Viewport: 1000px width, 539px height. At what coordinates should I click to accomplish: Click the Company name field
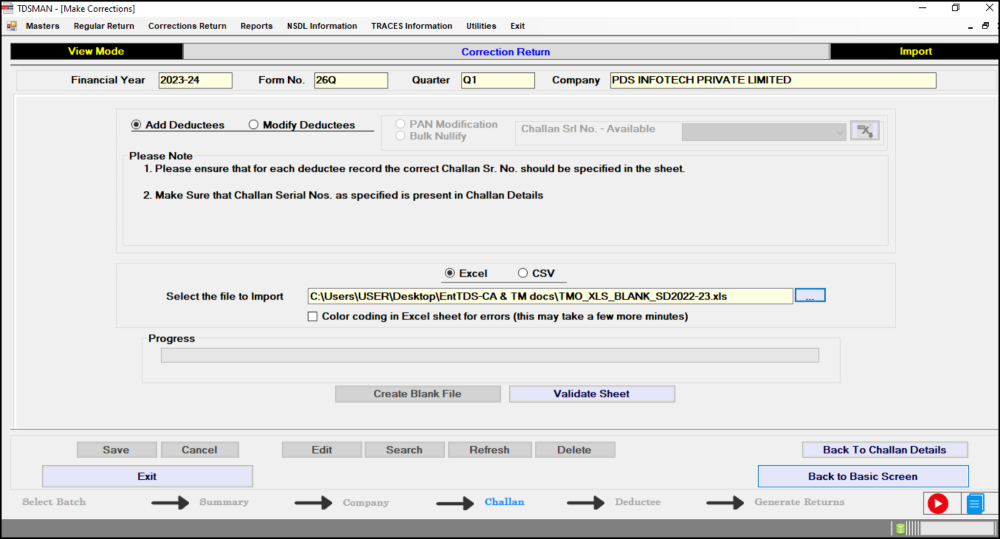[773, 80]
